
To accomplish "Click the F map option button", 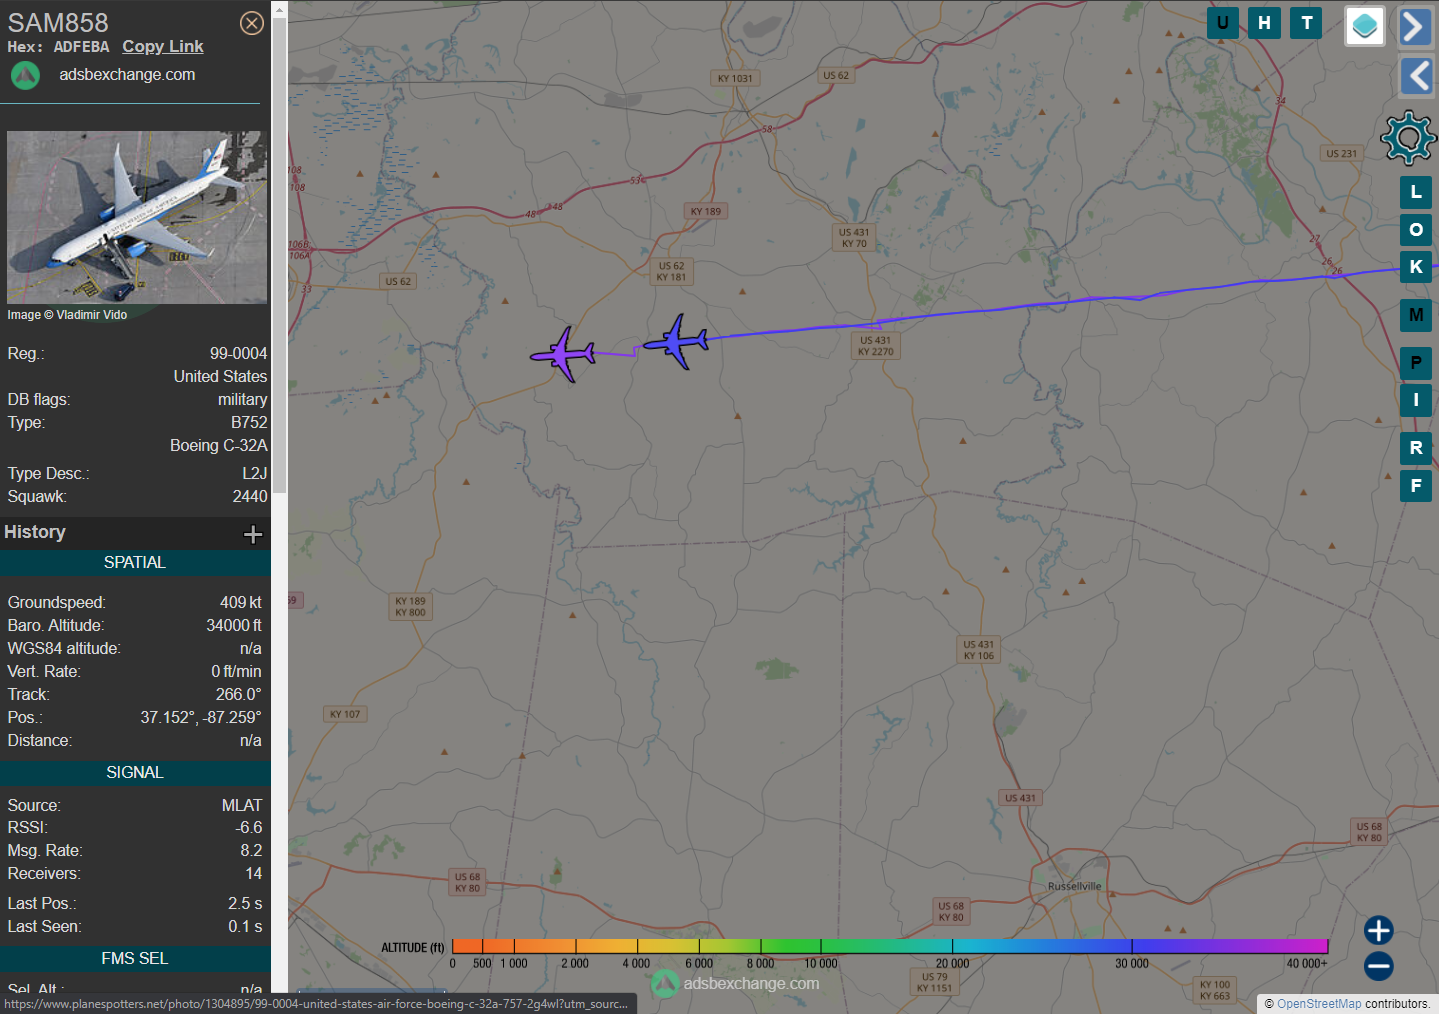I will pyautogui.click(x=1416, y=486).
